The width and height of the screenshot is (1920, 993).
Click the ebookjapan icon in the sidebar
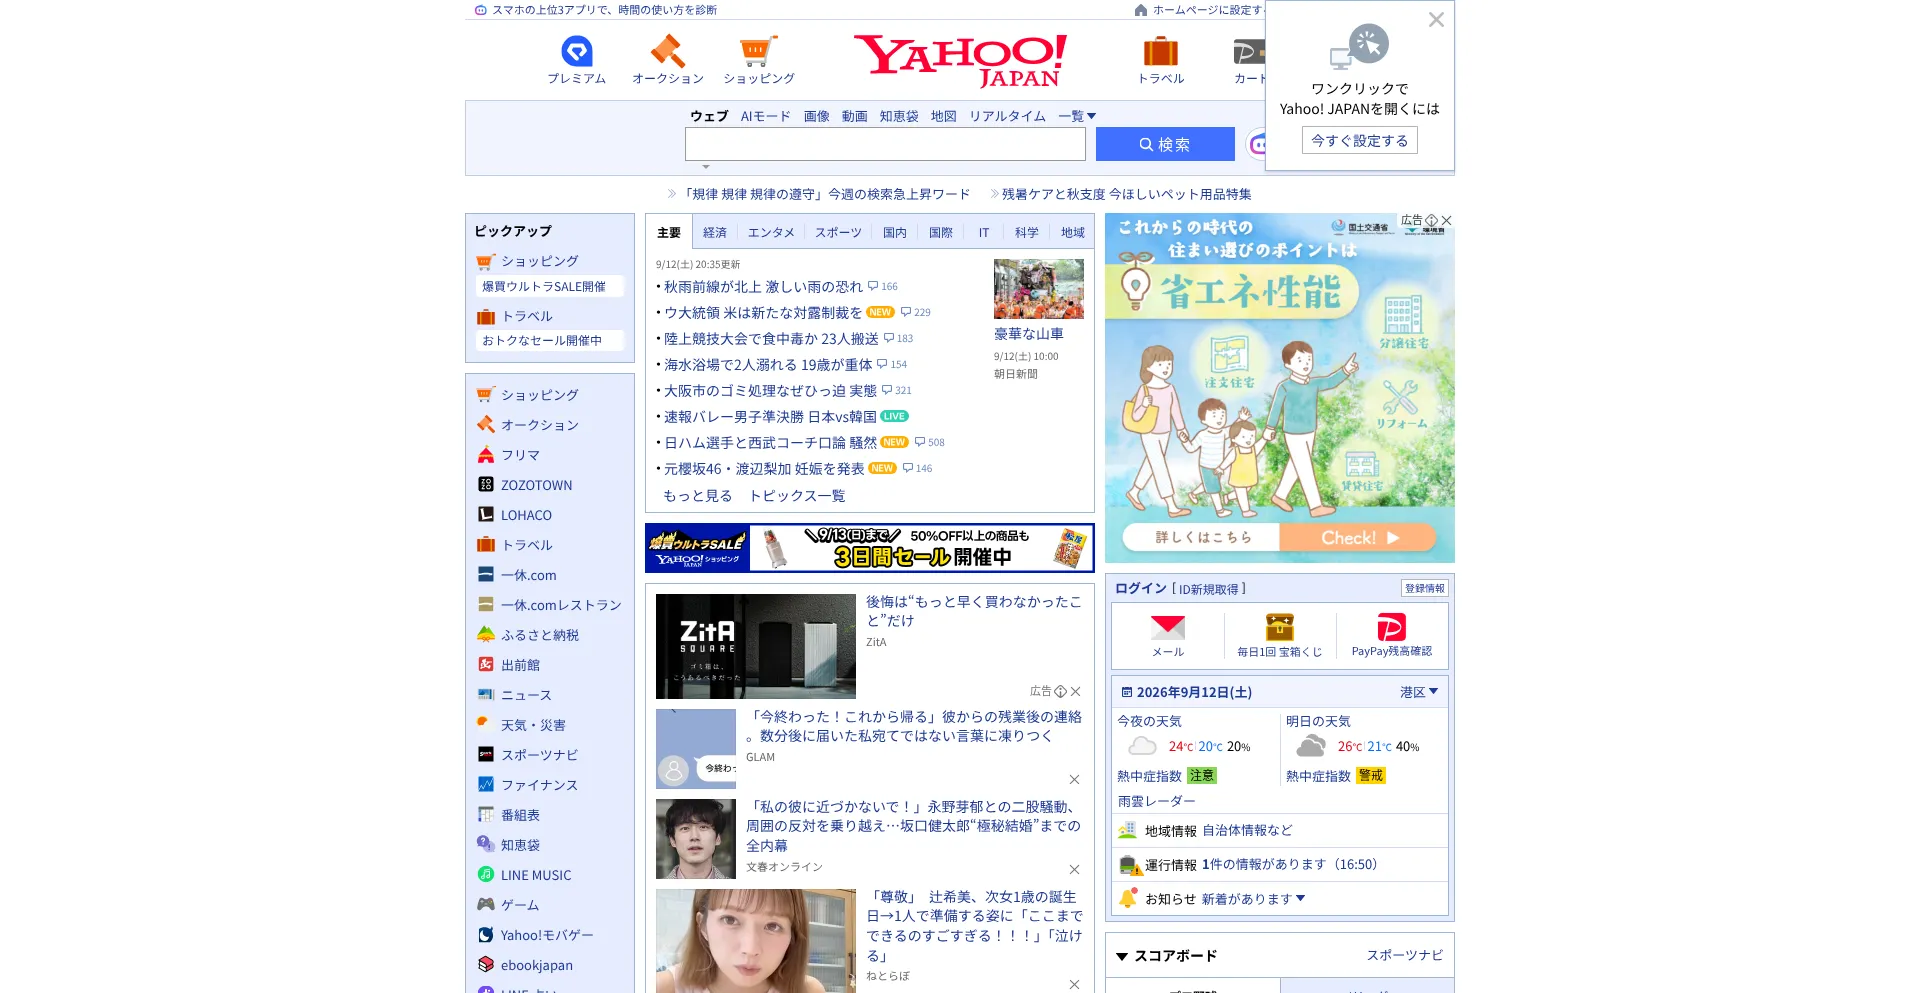pos(486,965)
